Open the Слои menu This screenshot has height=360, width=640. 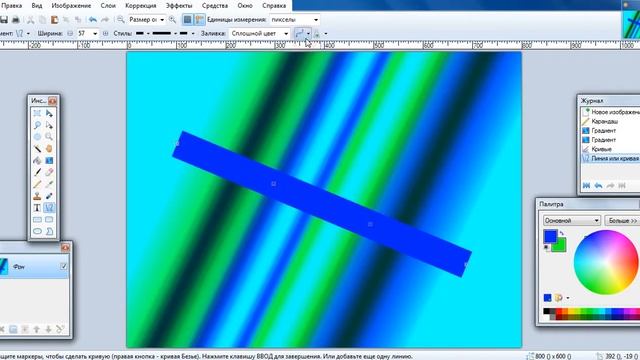108,6
